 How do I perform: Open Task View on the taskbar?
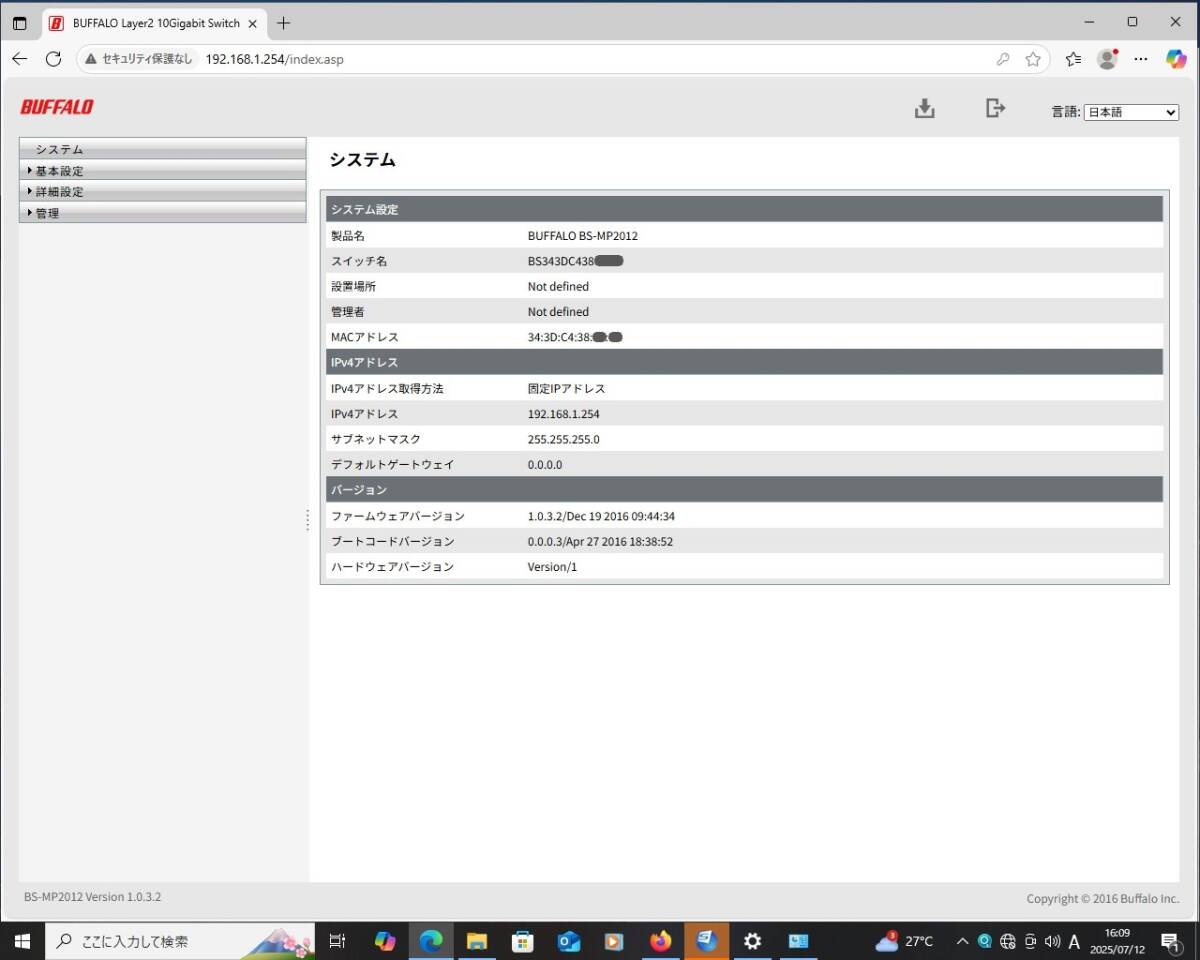click(338, 941)
